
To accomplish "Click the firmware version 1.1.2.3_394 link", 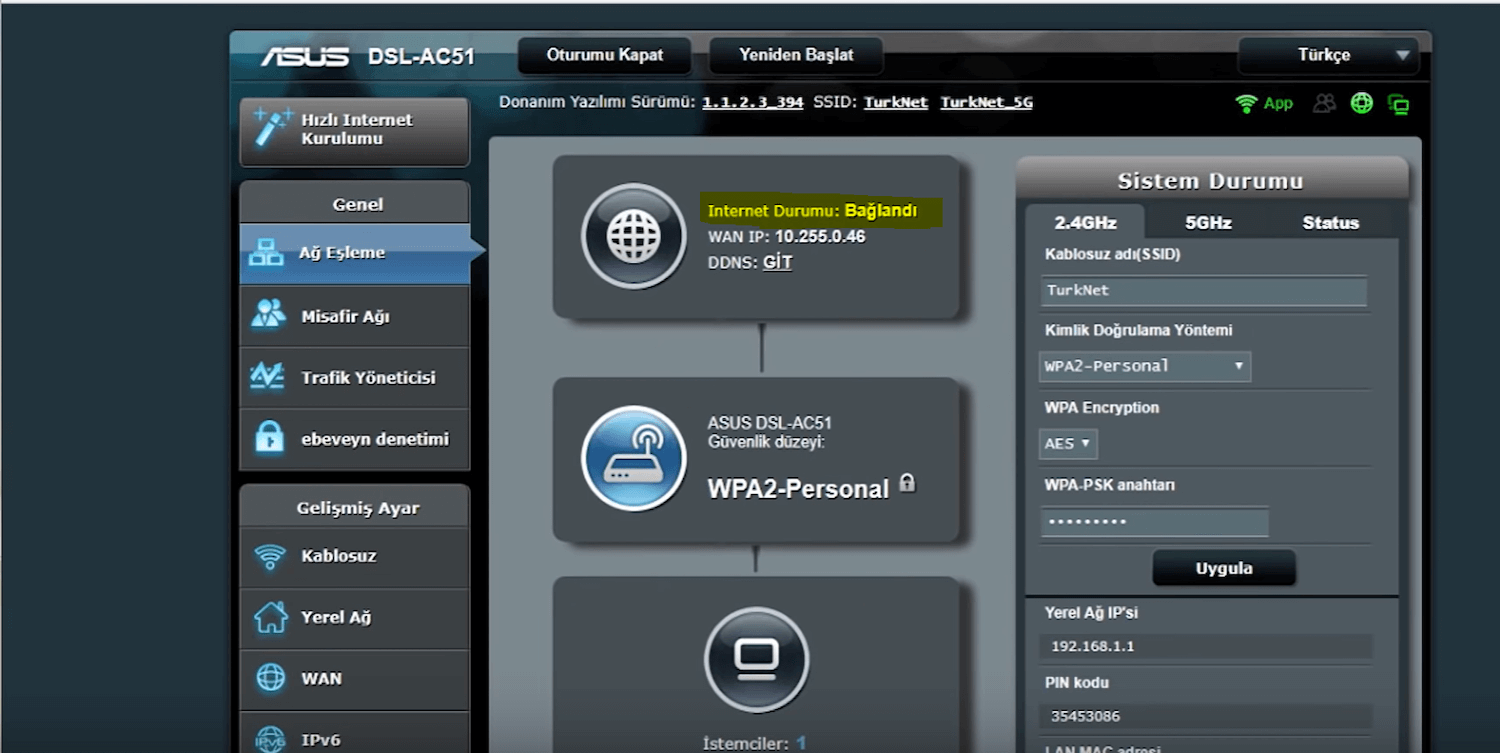I will point(752,102).
